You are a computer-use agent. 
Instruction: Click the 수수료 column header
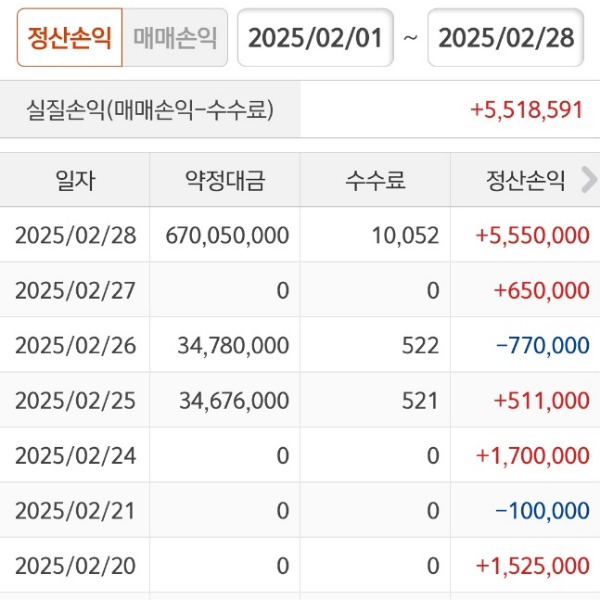(x=375, y=181)
